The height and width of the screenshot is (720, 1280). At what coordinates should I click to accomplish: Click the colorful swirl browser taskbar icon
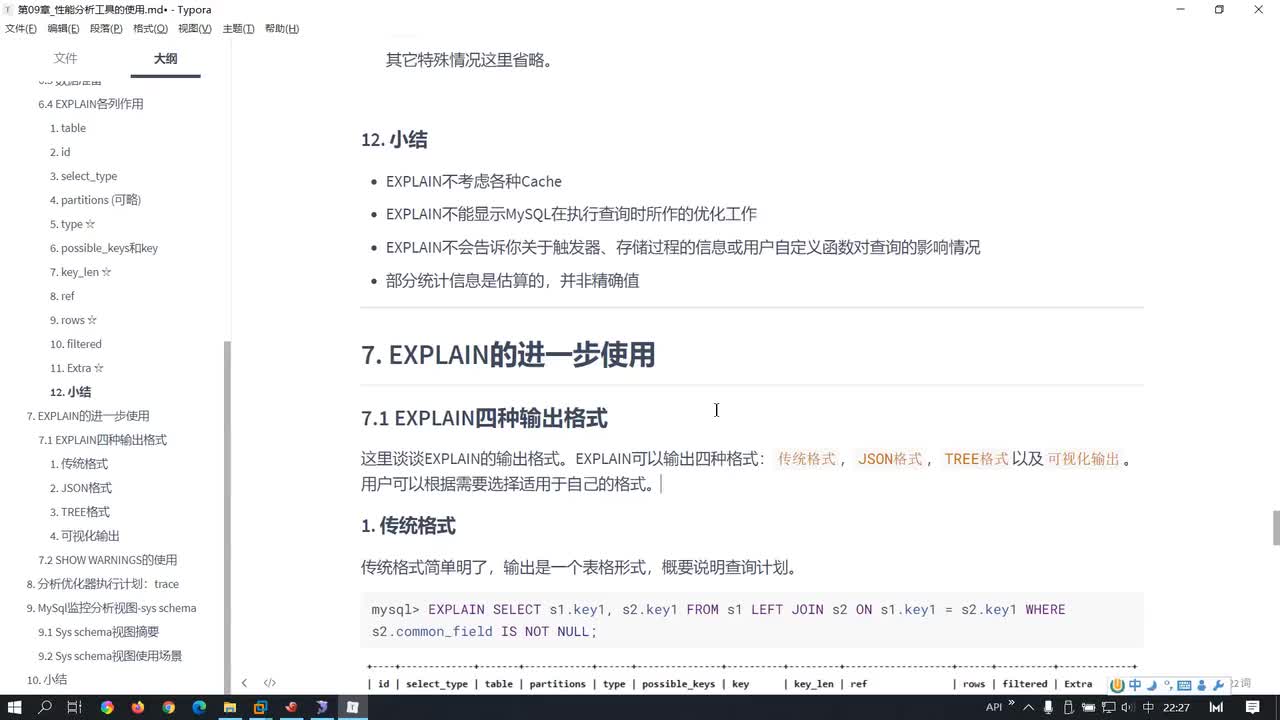click(106, 707)
